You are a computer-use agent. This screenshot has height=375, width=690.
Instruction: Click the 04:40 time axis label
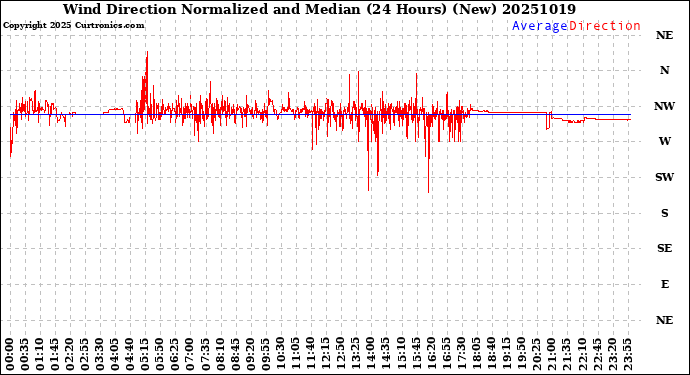(x=130, y=355)
